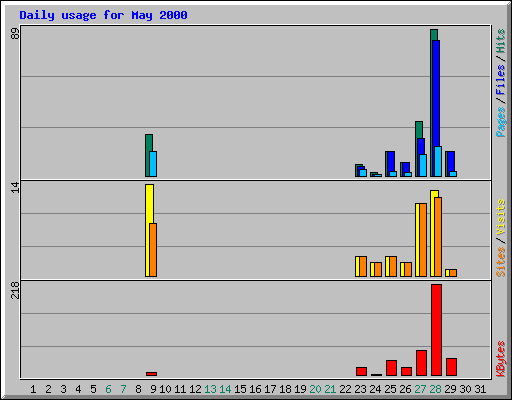Screen dimensions: 512x400
Task: Click the "218" KBytes axis maximum label
Action: [15, 290]
